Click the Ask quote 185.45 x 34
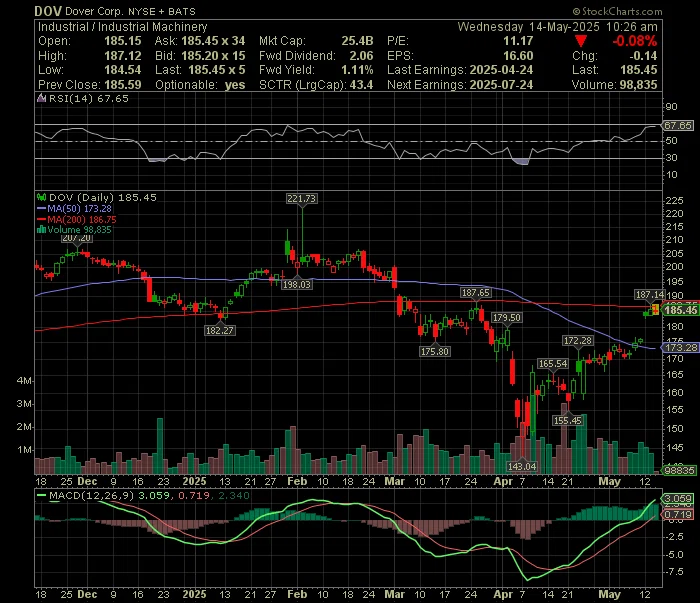700x603 pixels. 213,41
